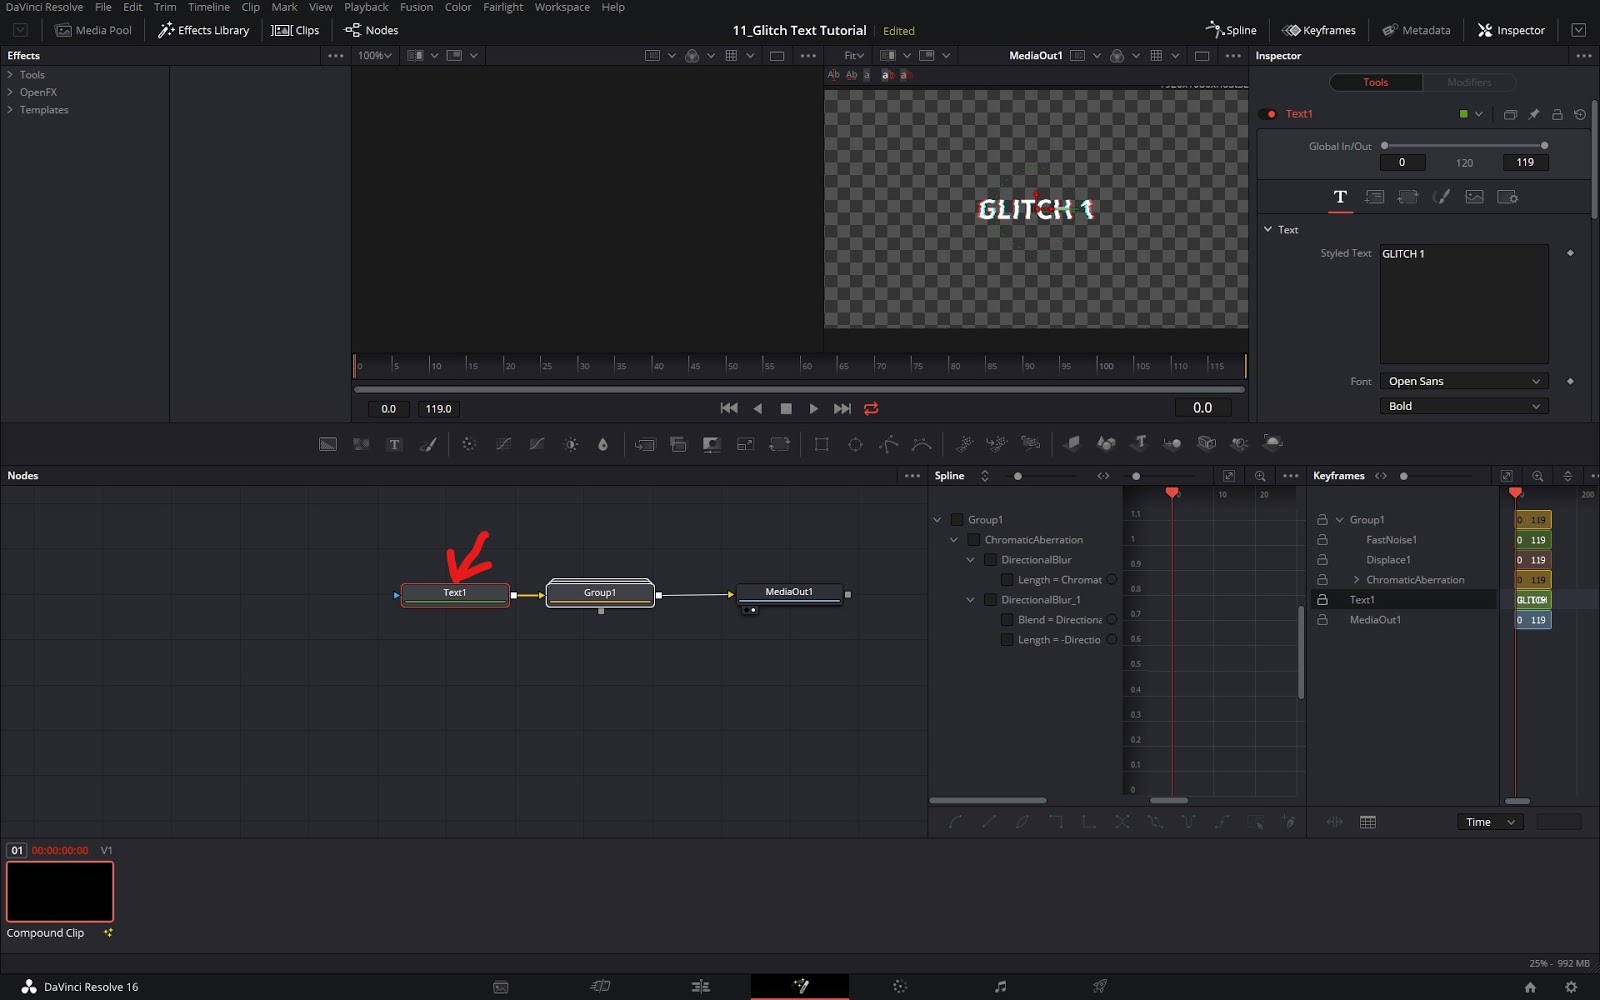
Task: Collapse Group1 in the Keyframes panel
Action: click(1340, 519)
